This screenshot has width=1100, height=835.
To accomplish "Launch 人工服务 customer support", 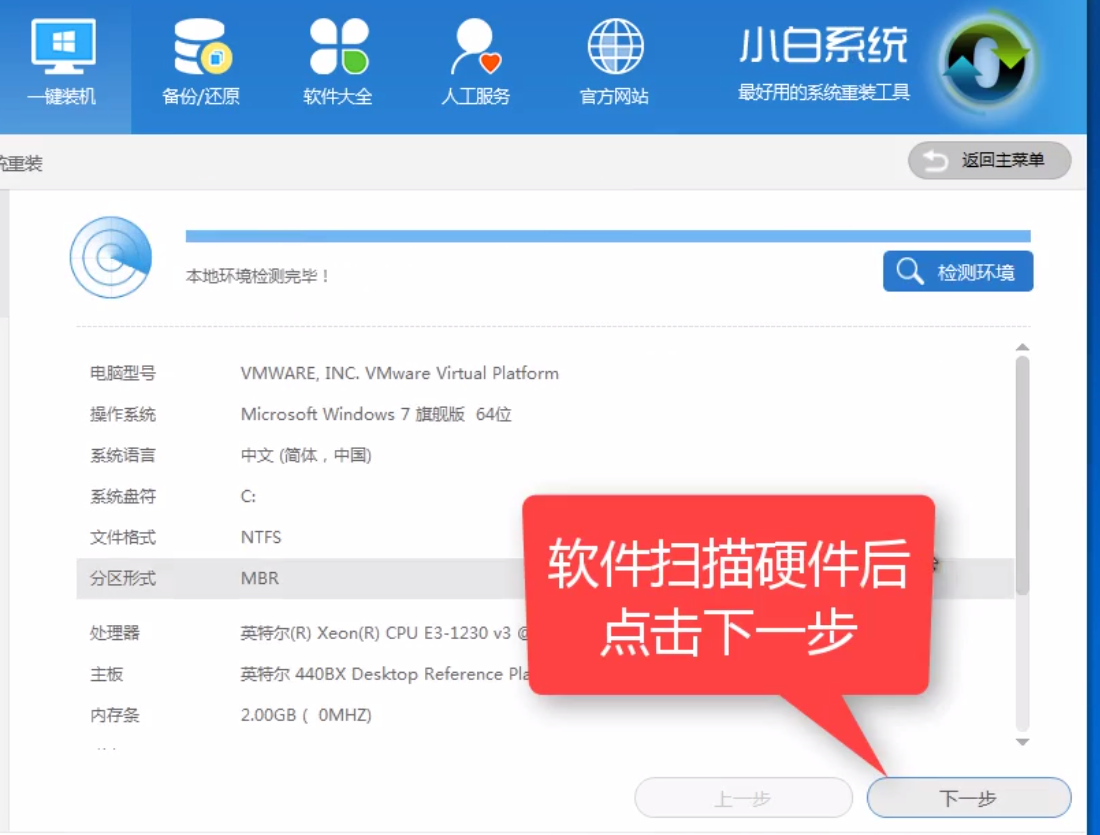I will pos(474,60).
